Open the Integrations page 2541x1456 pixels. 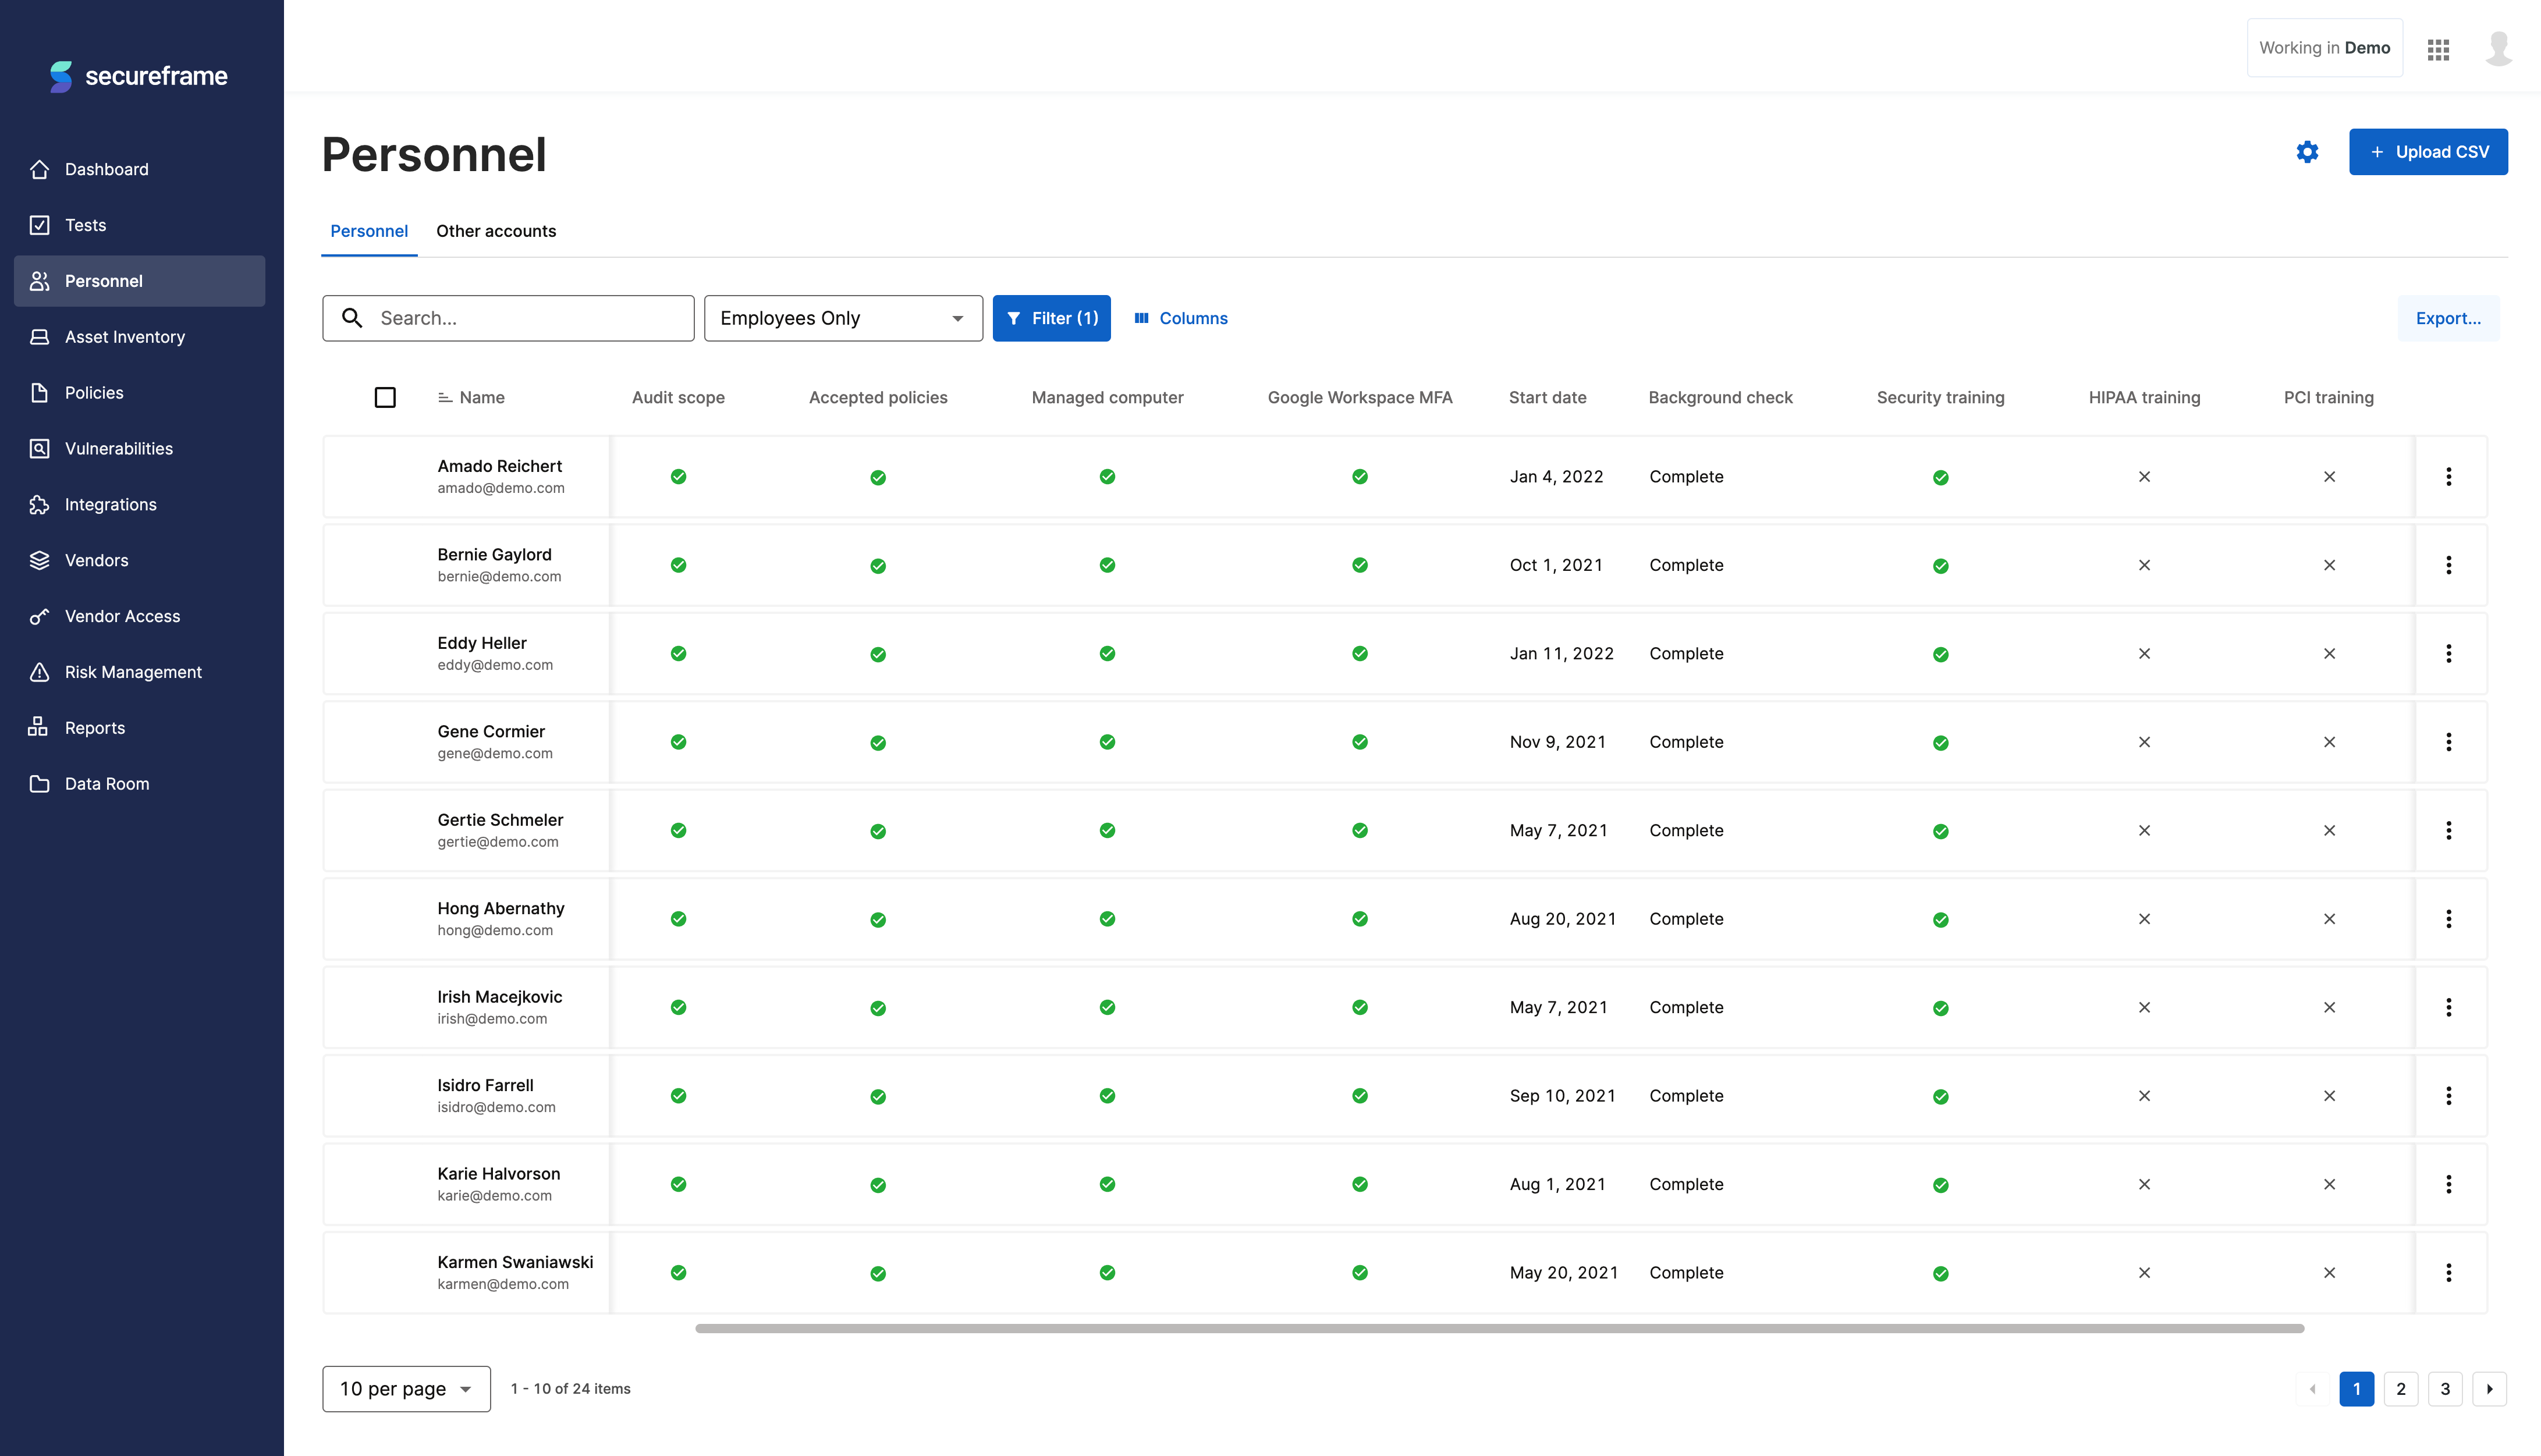point(110,504)
